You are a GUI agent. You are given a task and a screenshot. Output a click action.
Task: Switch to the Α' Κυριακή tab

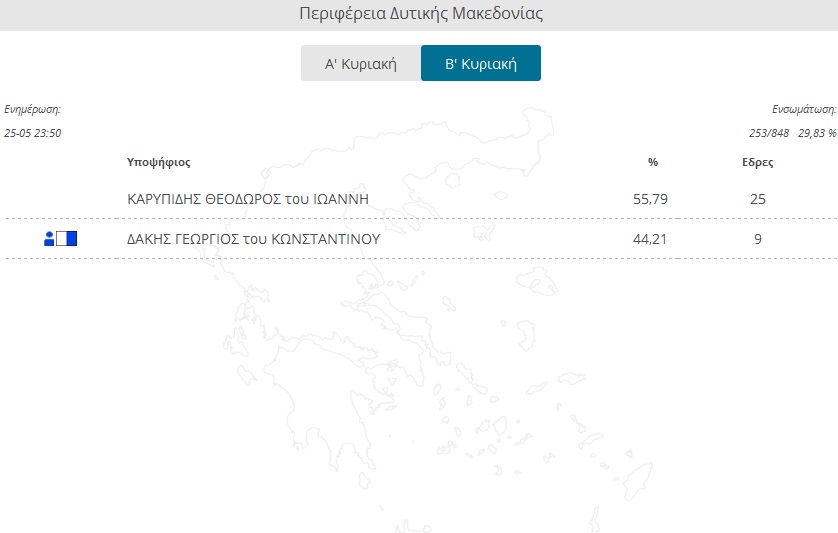click(x=361, y=63)
